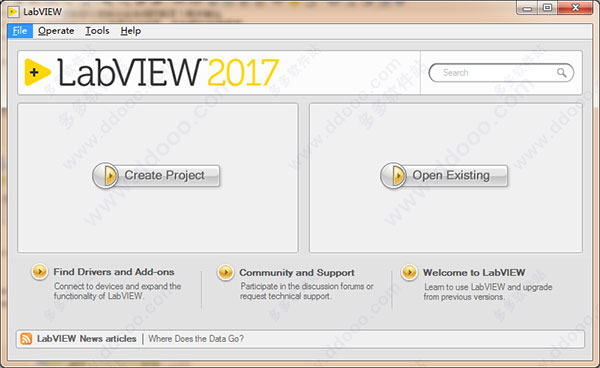Click the Create Project button
Image resolution: width=600 pixels, height=368 pixels.
point(156,176)
